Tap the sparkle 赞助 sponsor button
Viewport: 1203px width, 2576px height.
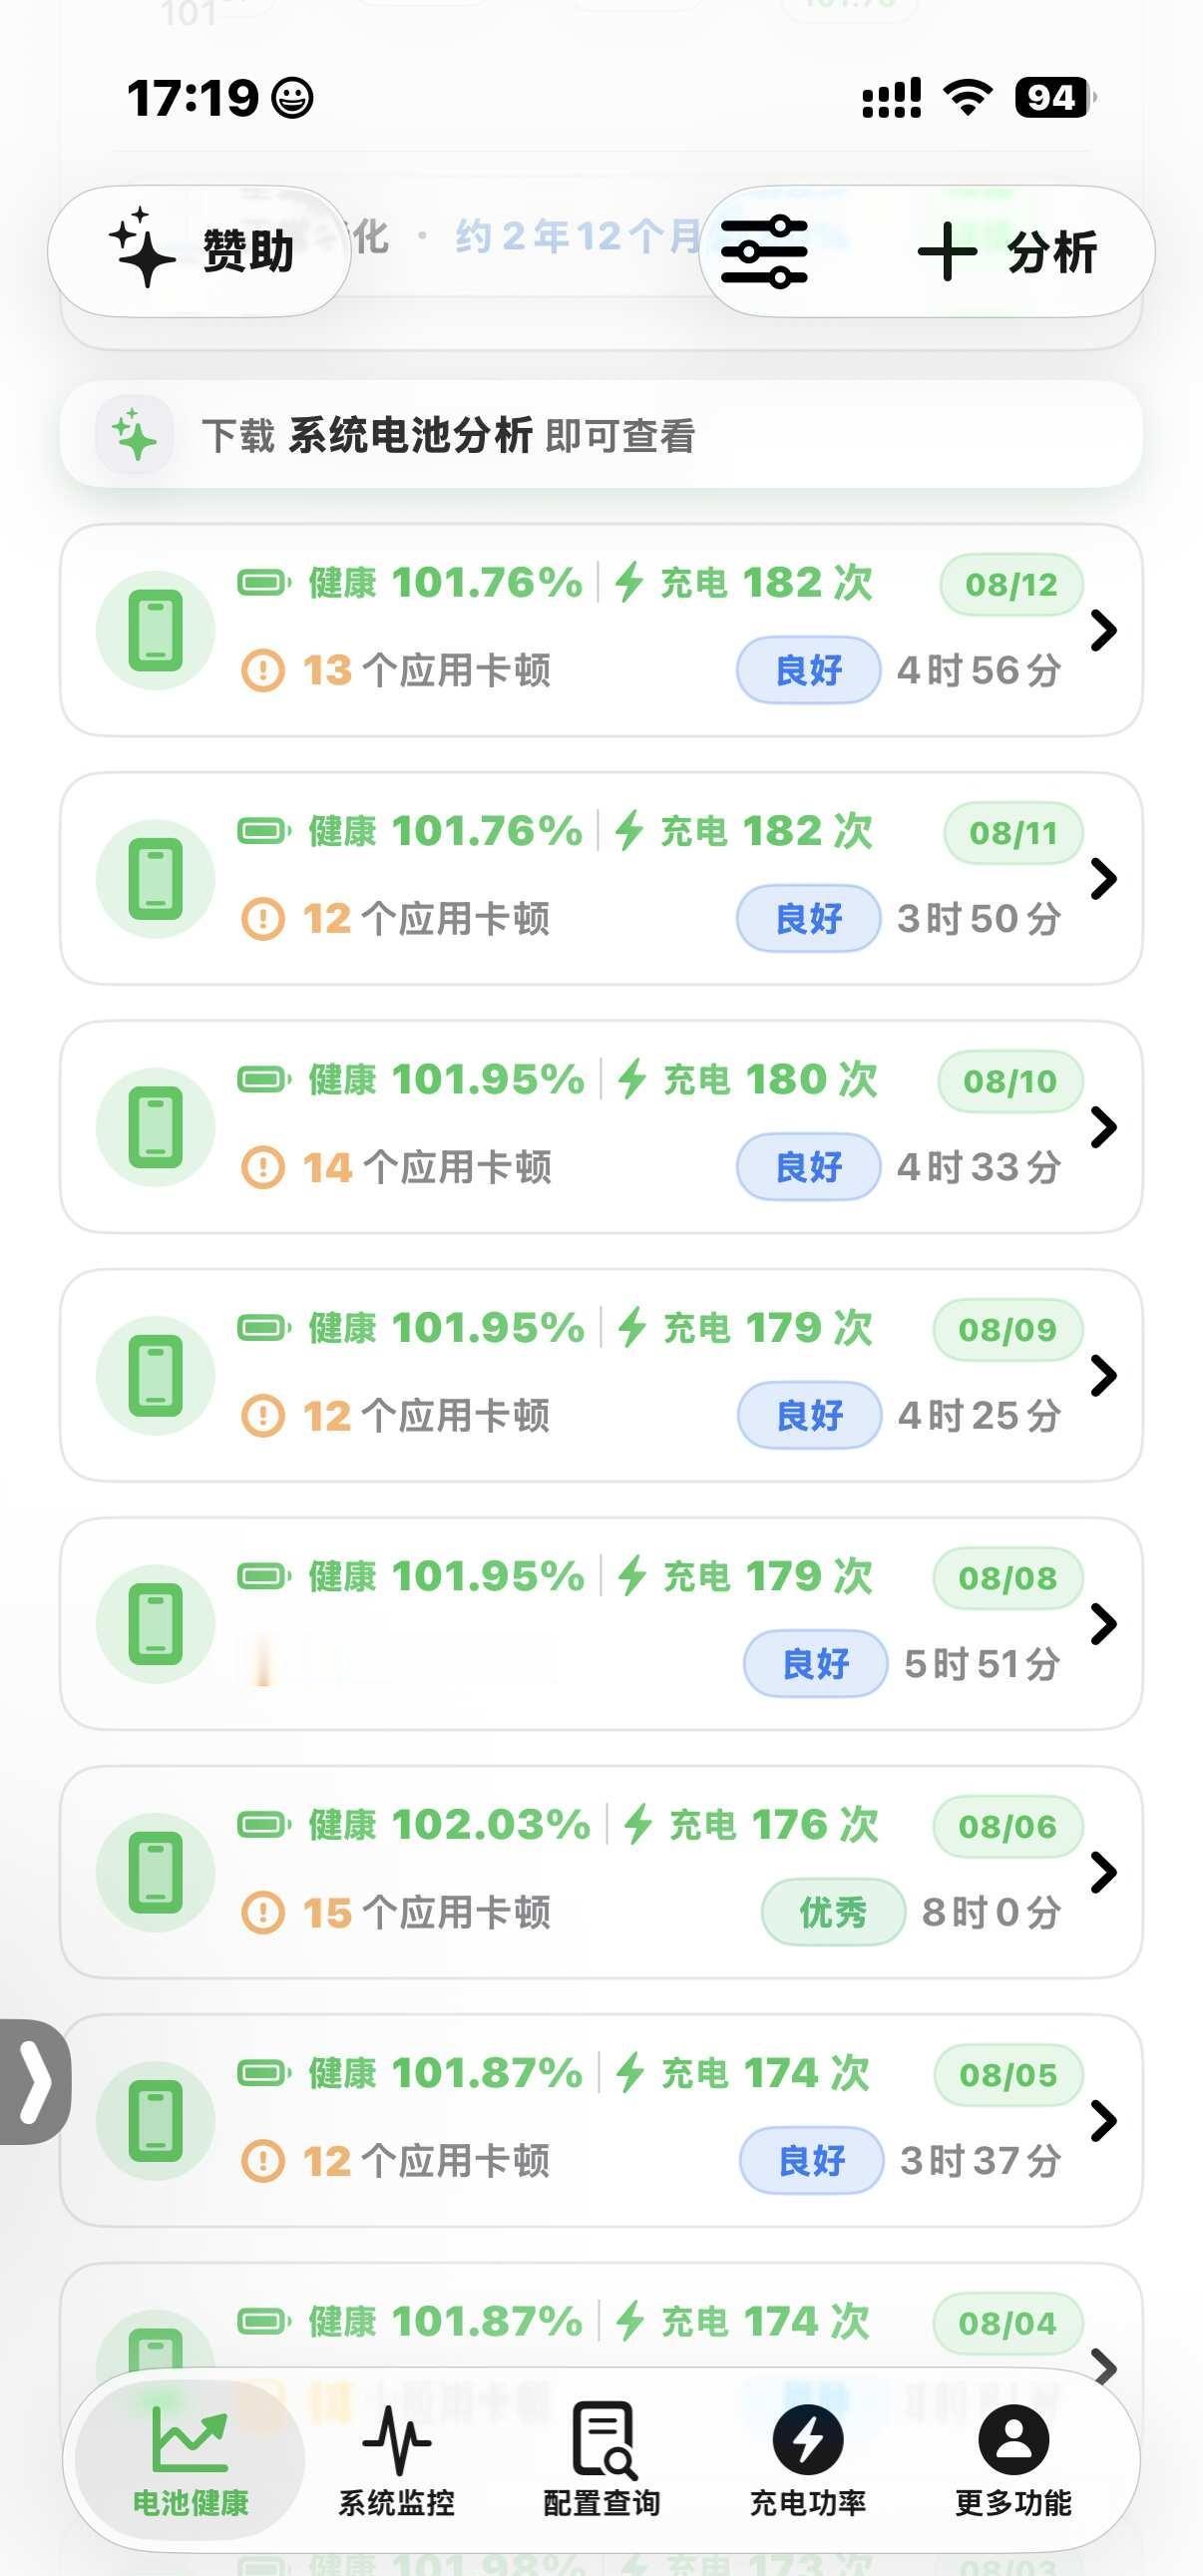coord(199,251)
